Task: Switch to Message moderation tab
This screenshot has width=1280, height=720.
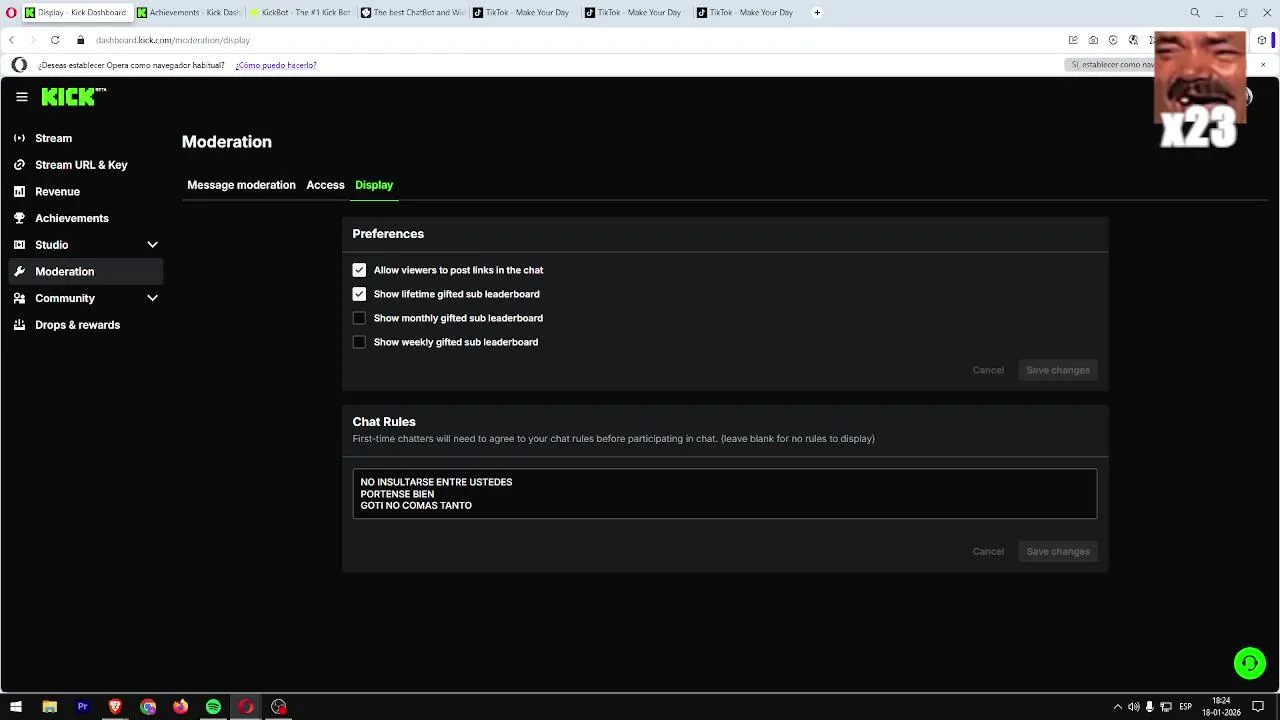Action: (x=241, y=185)
